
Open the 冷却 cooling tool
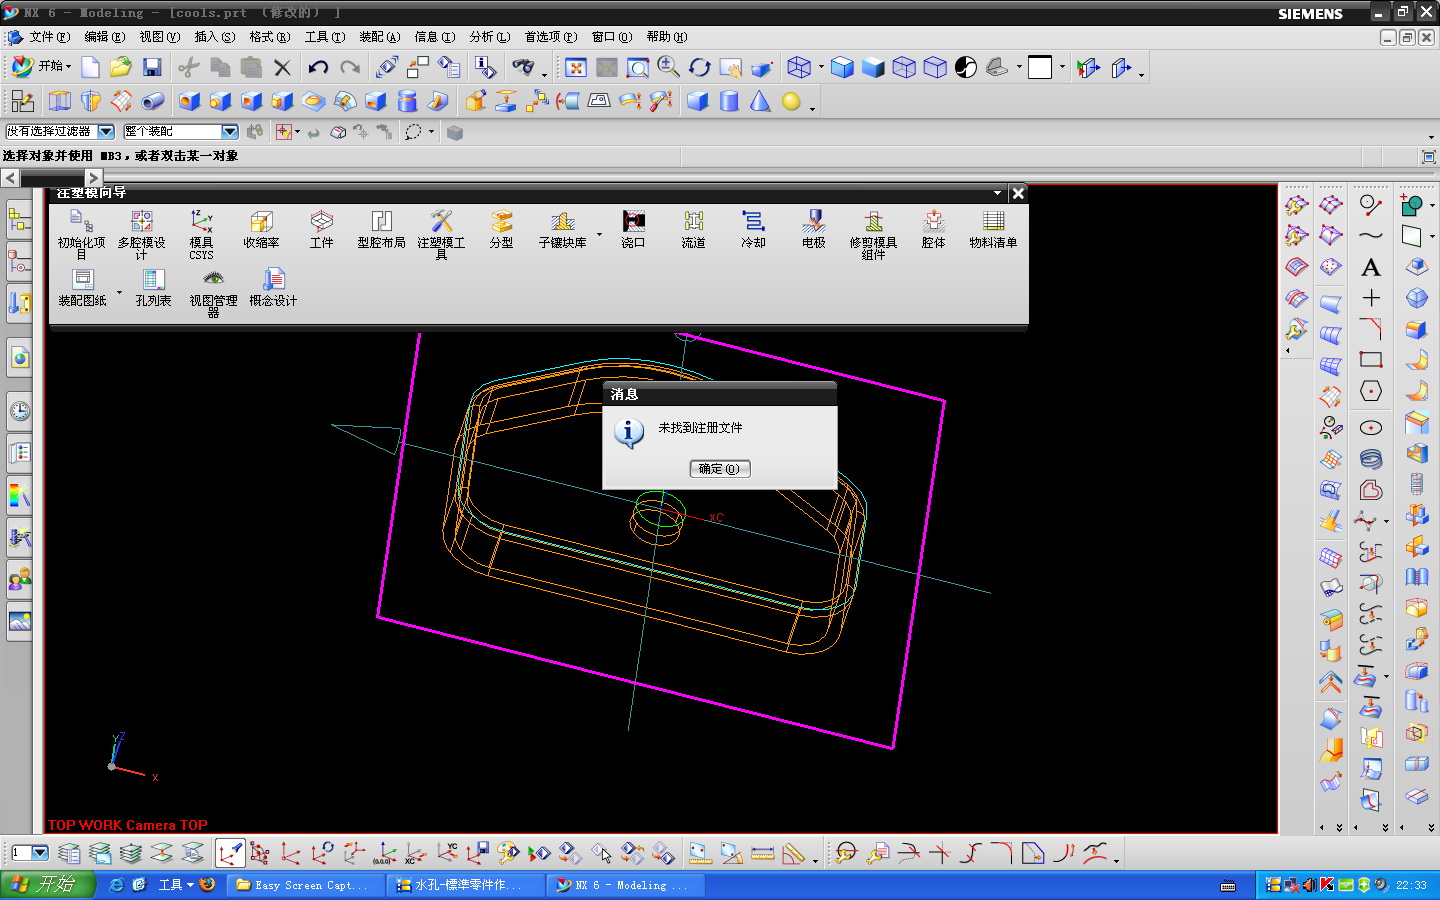[753, 222]
